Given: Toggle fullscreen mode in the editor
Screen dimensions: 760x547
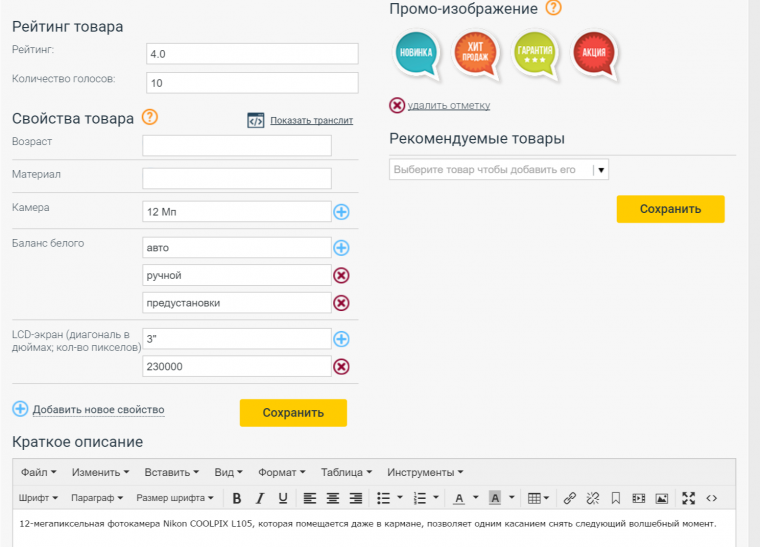Looking at the screenshot, I should (688, 498).
